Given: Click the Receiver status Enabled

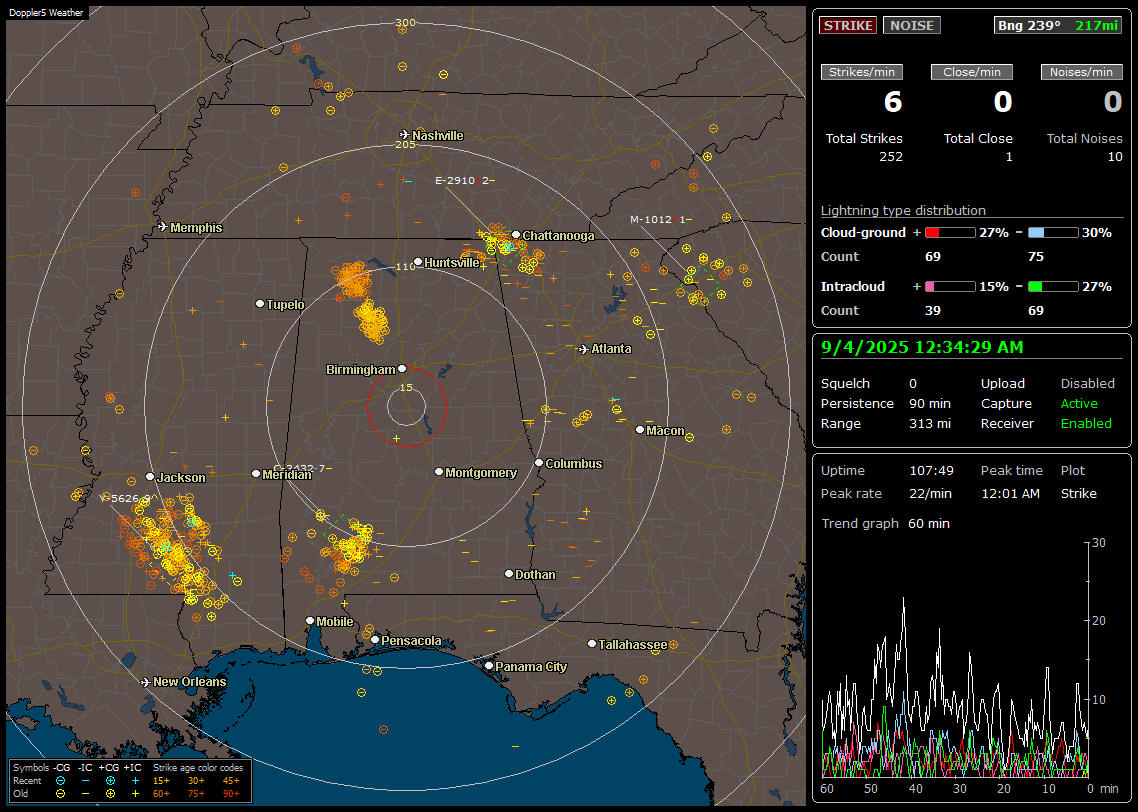Looking at the screenshot, I should (1086, 424).
